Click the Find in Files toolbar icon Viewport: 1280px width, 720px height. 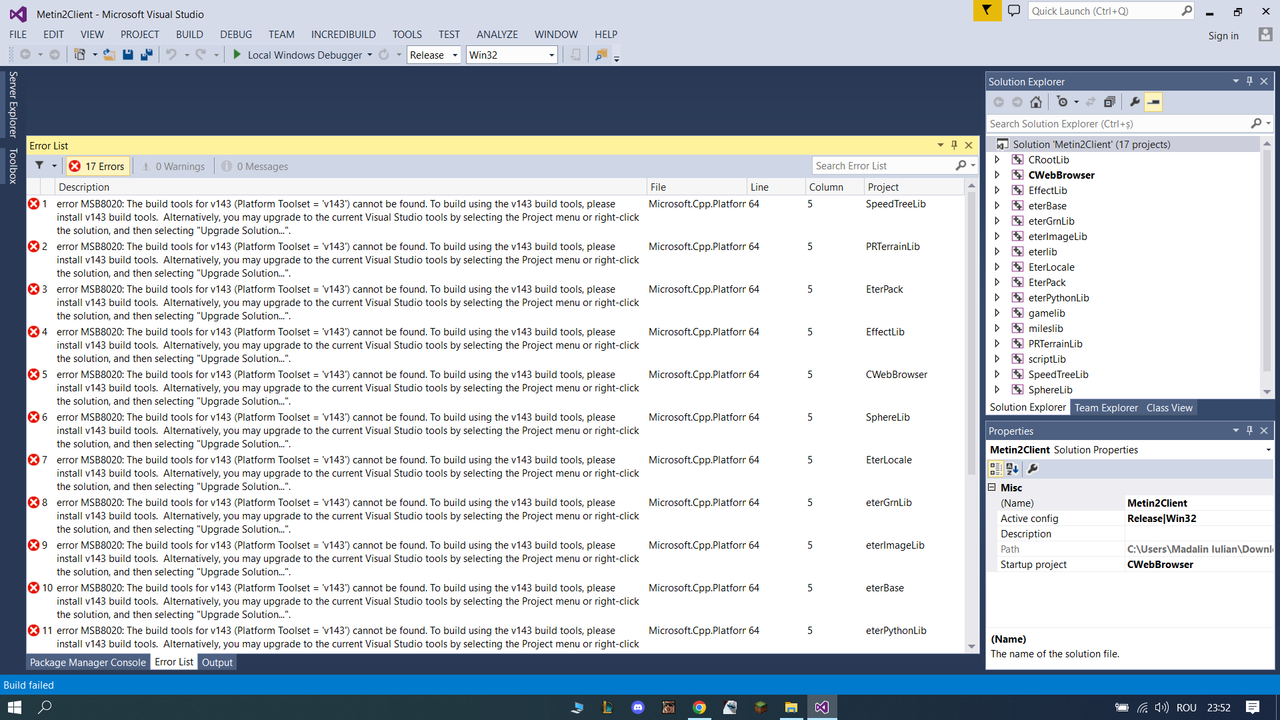click(602, 55)
